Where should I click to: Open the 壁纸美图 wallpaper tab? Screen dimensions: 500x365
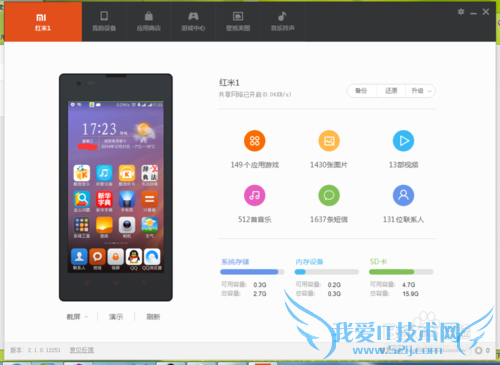(238, 22)
